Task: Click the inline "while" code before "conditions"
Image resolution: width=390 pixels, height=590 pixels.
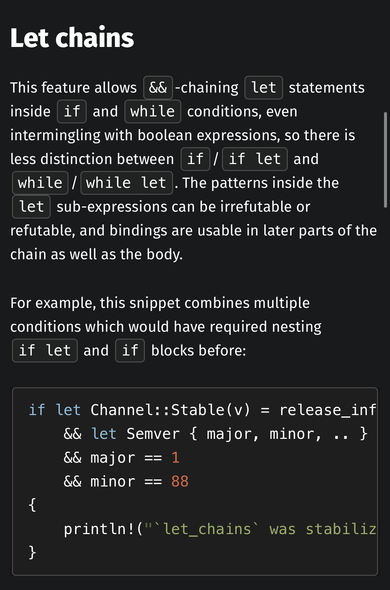Action: tap(152, 111)
